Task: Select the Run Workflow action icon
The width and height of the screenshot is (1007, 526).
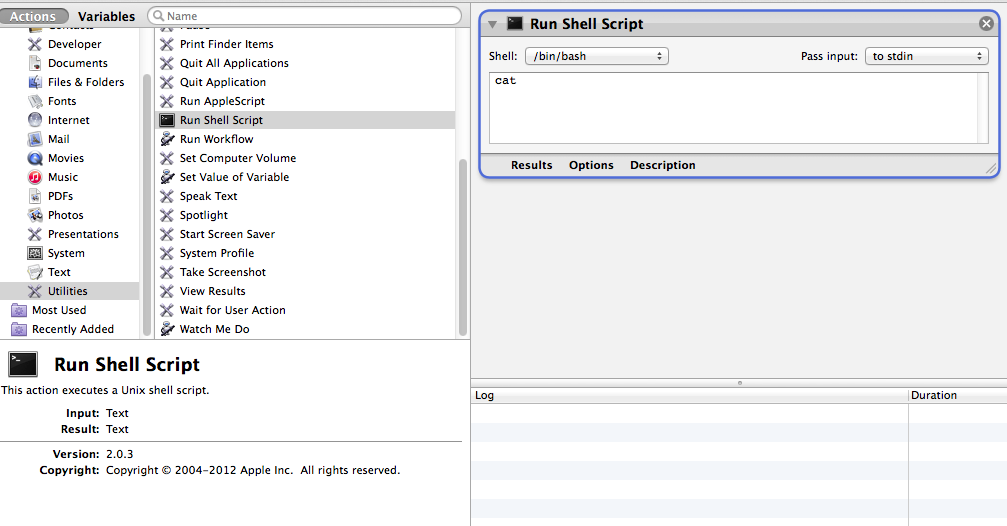Action: 167,139
